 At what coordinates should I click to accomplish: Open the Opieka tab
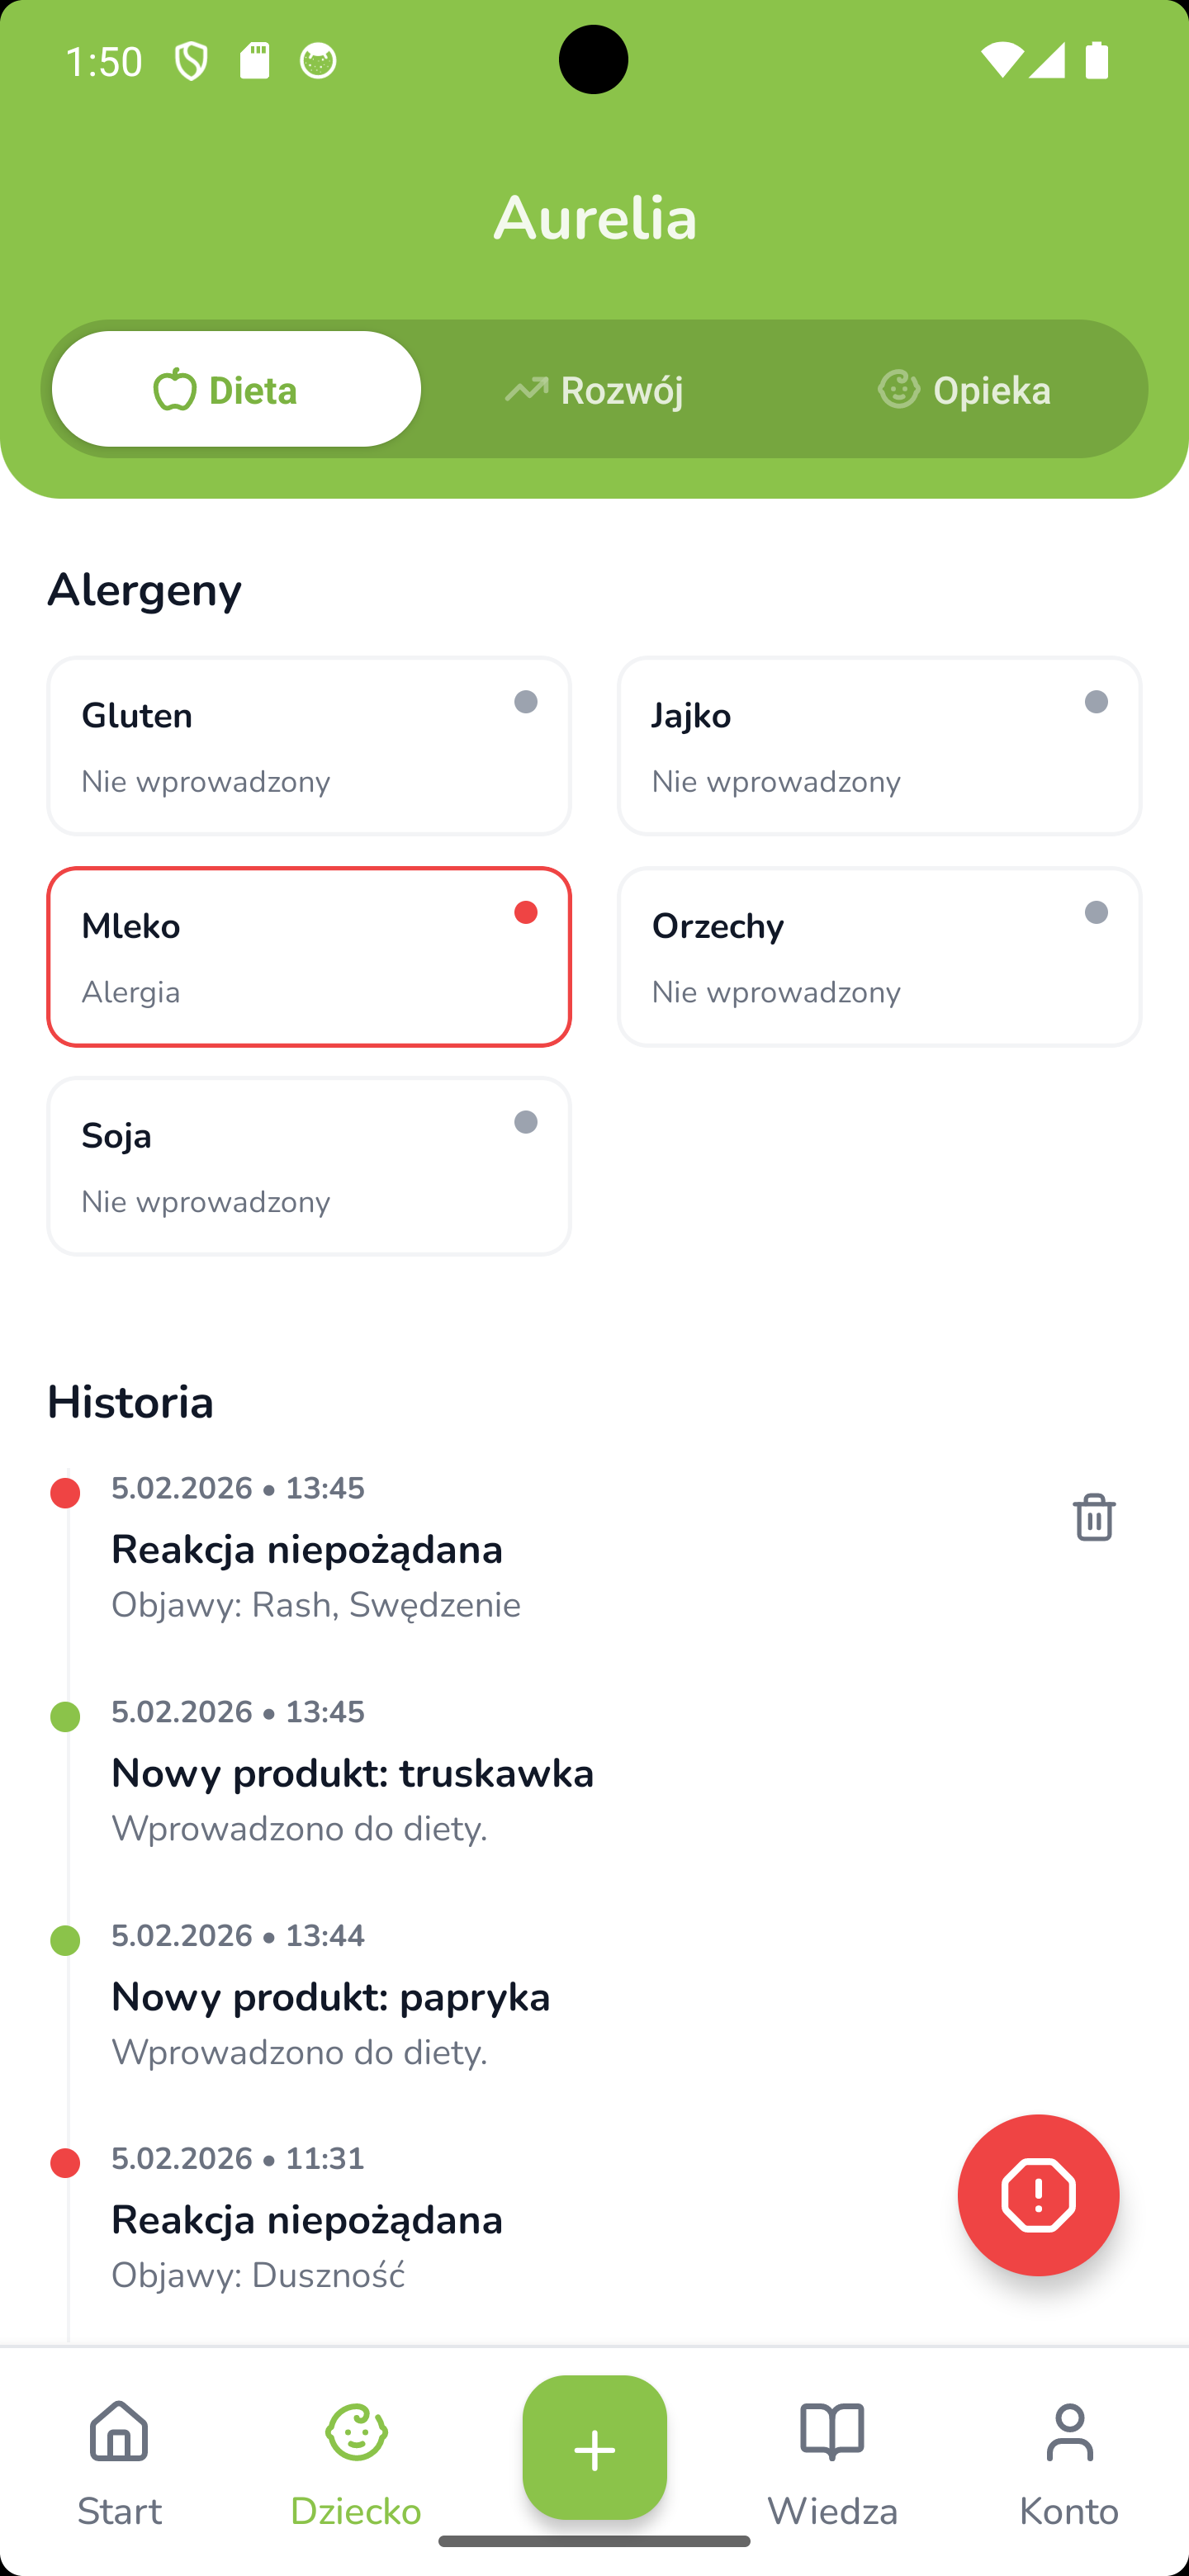pyautogui.click(x=991, y=390)
